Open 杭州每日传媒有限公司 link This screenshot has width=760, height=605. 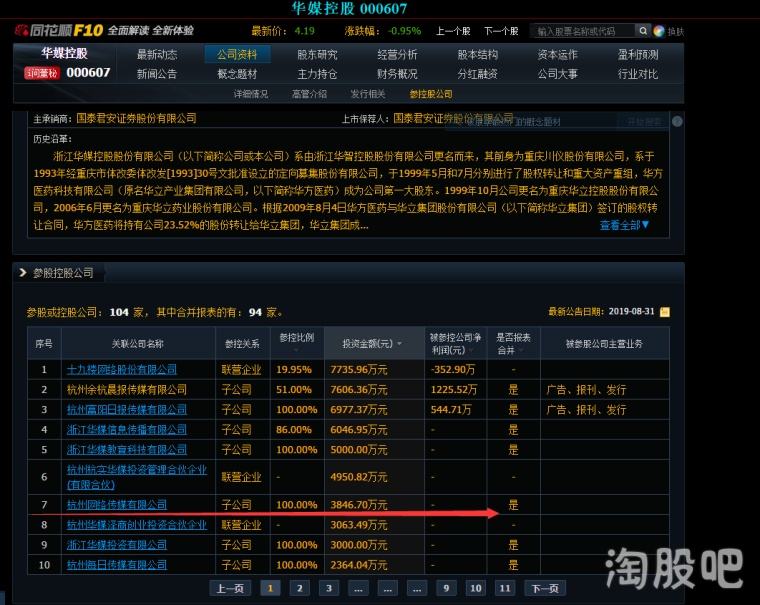click(x=117, y=565)
